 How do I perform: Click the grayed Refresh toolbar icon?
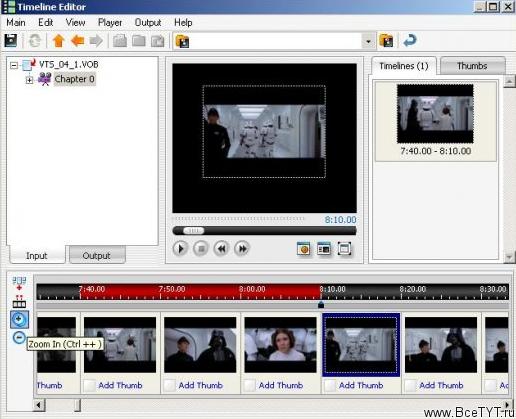point(34,41)
